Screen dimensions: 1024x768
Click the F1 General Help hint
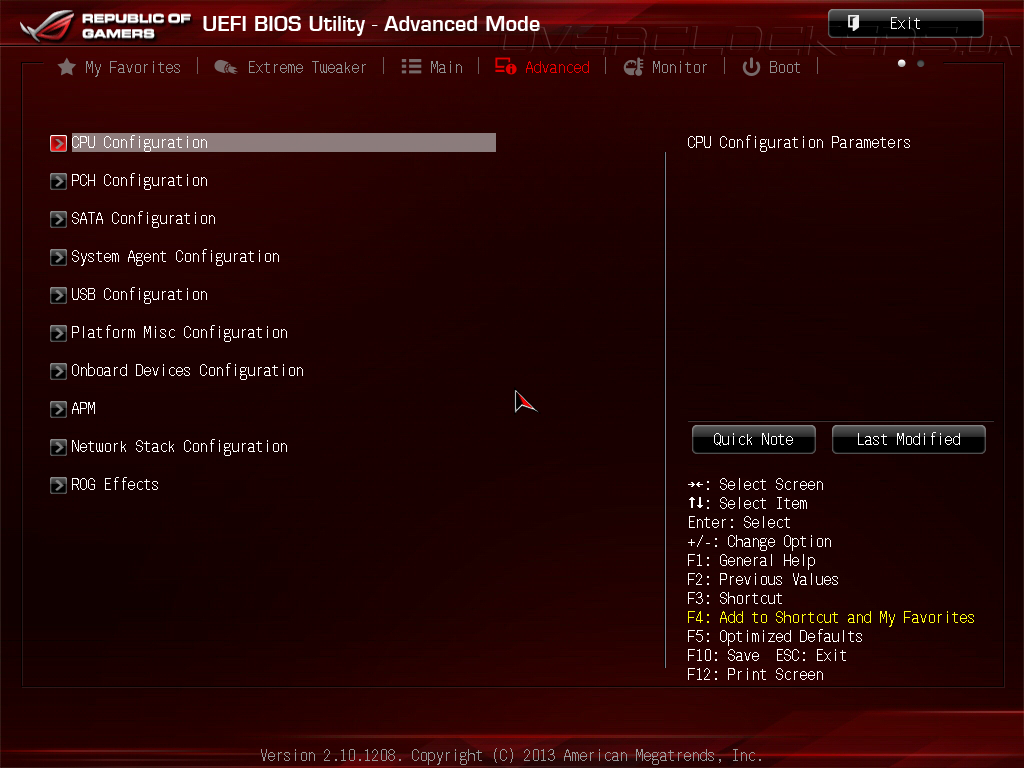(x=751, y=560)
